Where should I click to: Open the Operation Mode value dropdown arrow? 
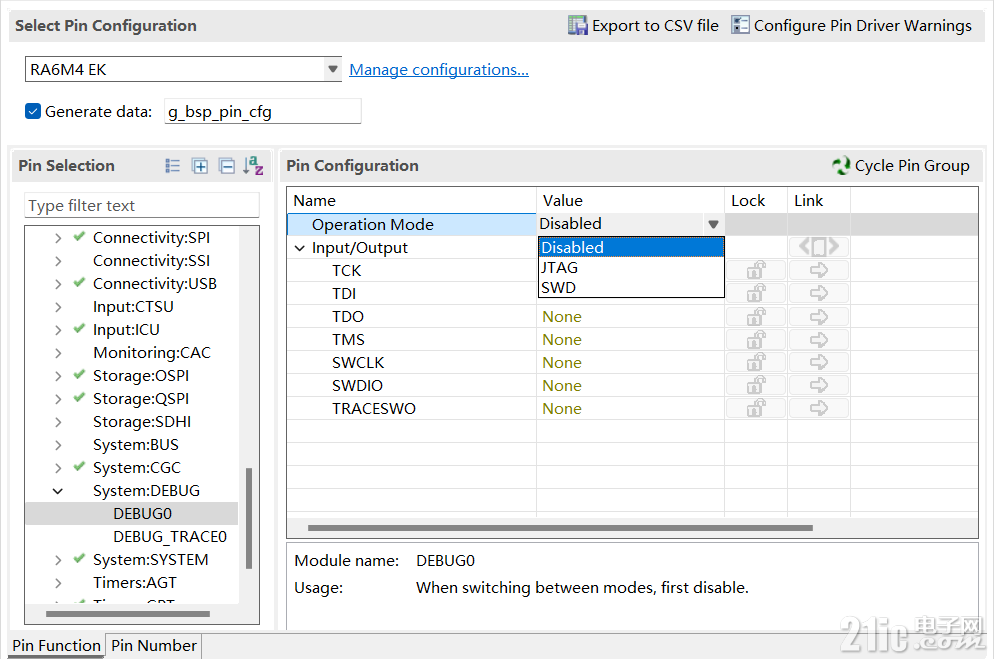713,224
